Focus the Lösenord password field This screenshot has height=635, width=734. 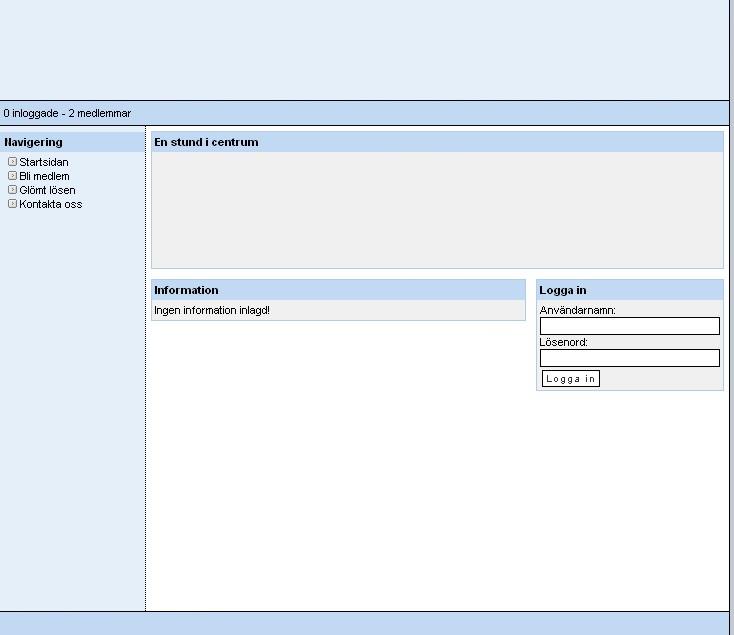[630, 358]
